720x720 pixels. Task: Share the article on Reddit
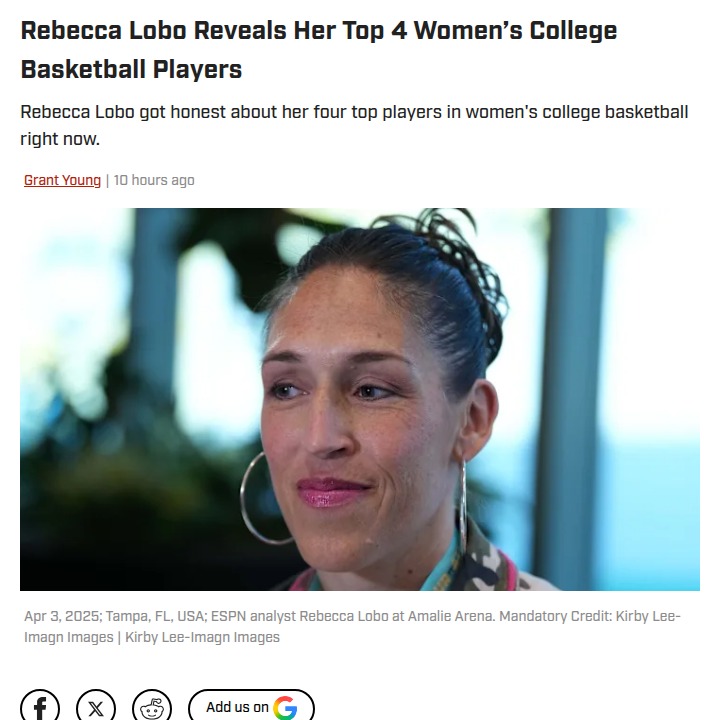(x=152, y=707)
